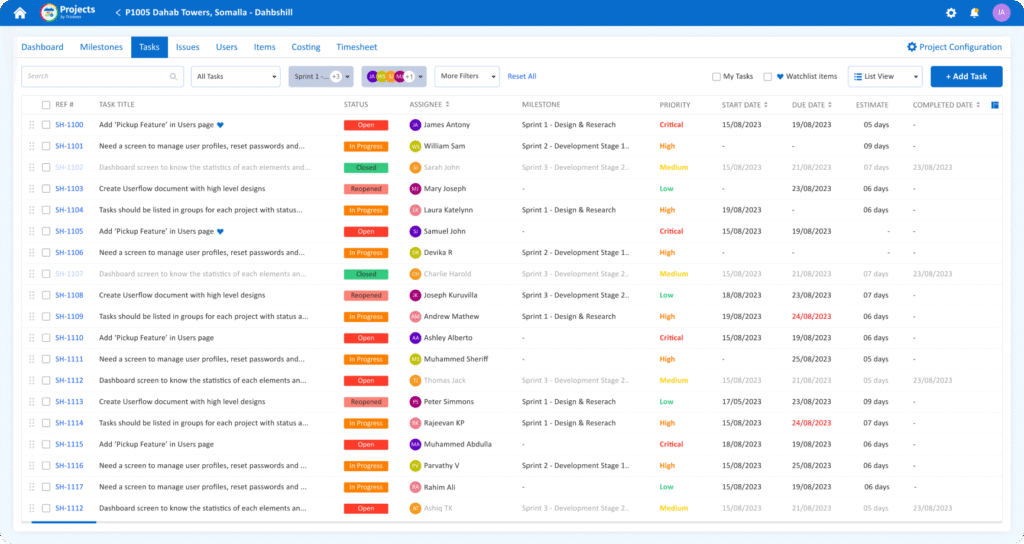The height and width of the screenshot is (544, 1024).
Task: Check the select-all checkbox in table header
Action: (x=46, y=105)
